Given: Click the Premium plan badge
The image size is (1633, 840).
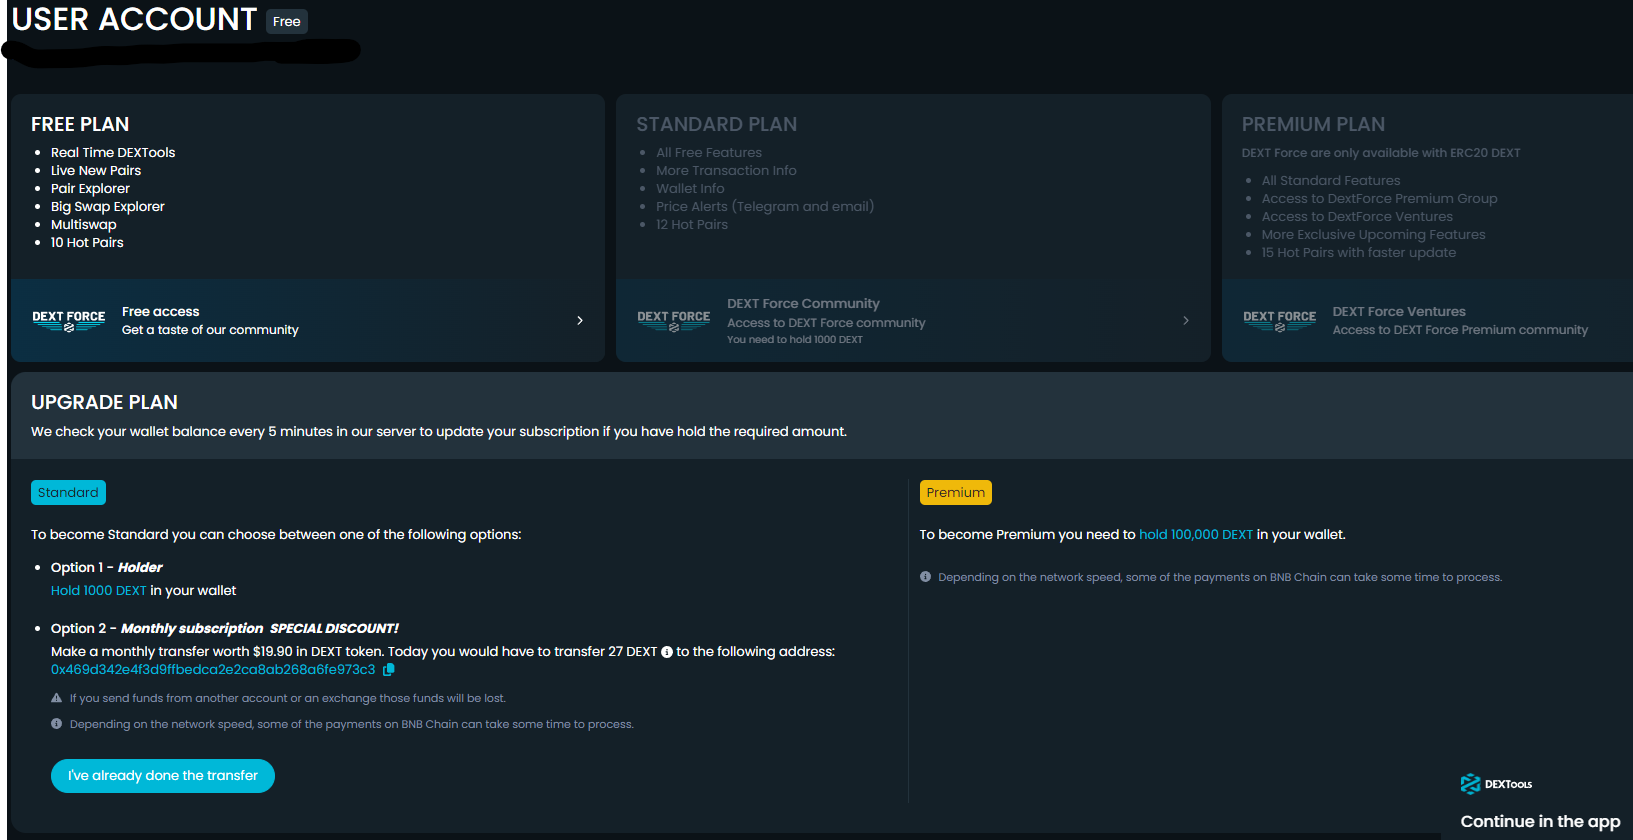Looking at the screenshot, I should click(956, 493).
